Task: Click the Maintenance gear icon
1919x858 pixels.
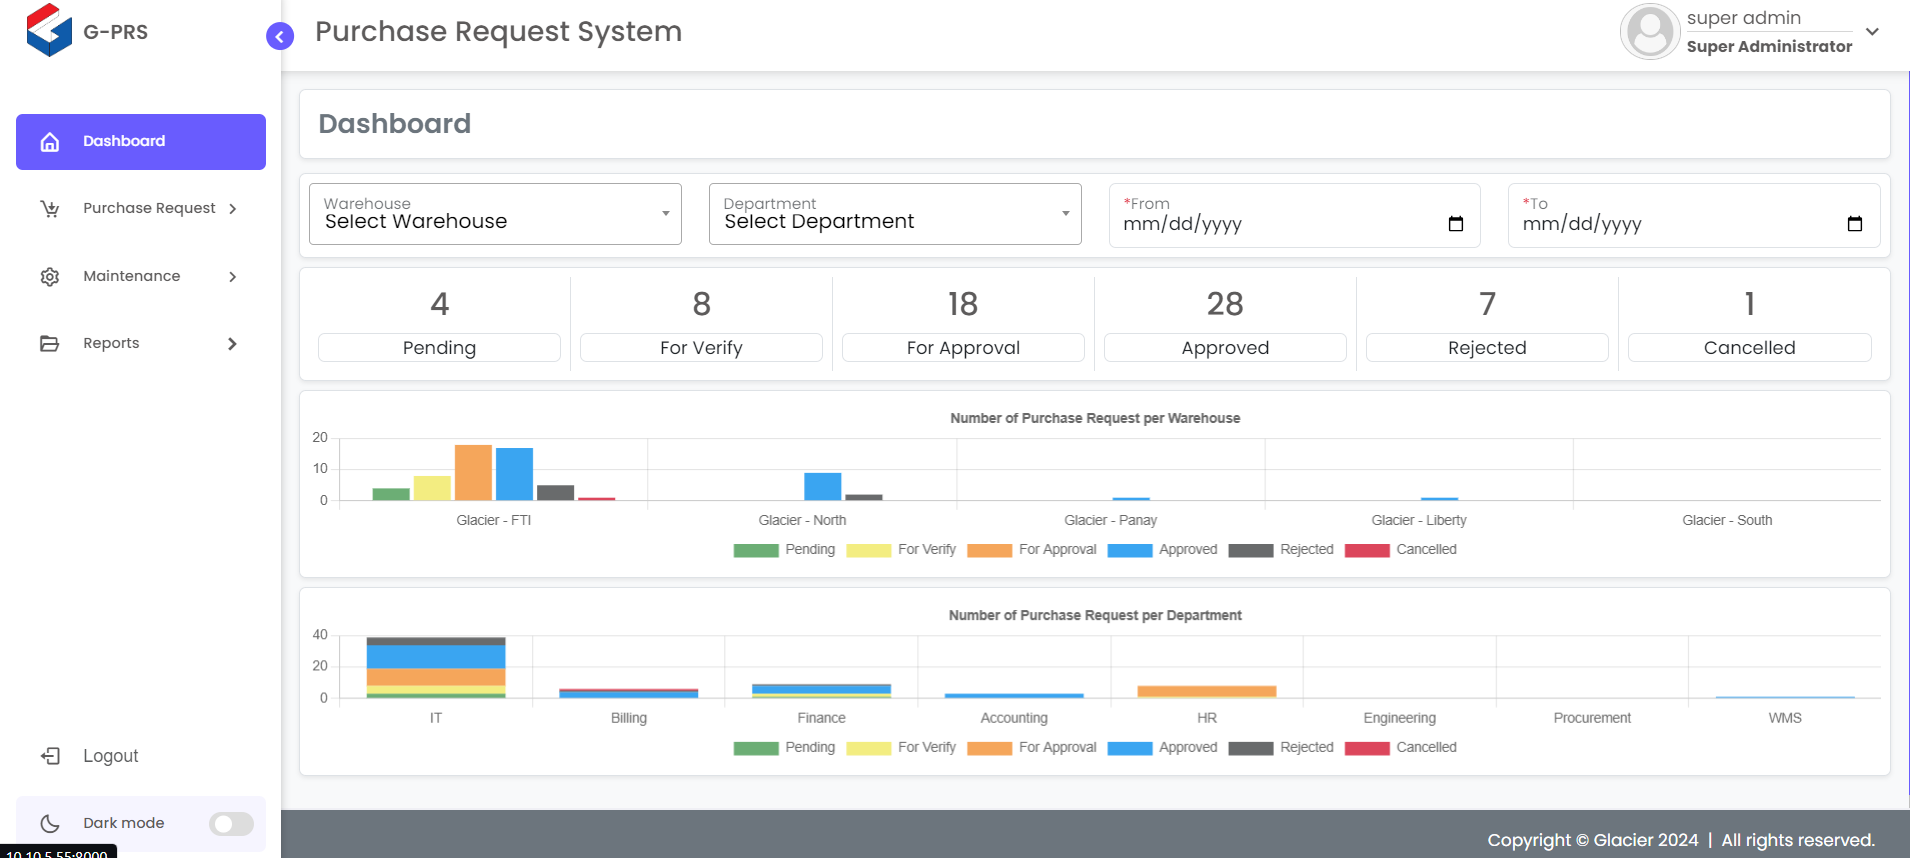Action: pos(50,277)
